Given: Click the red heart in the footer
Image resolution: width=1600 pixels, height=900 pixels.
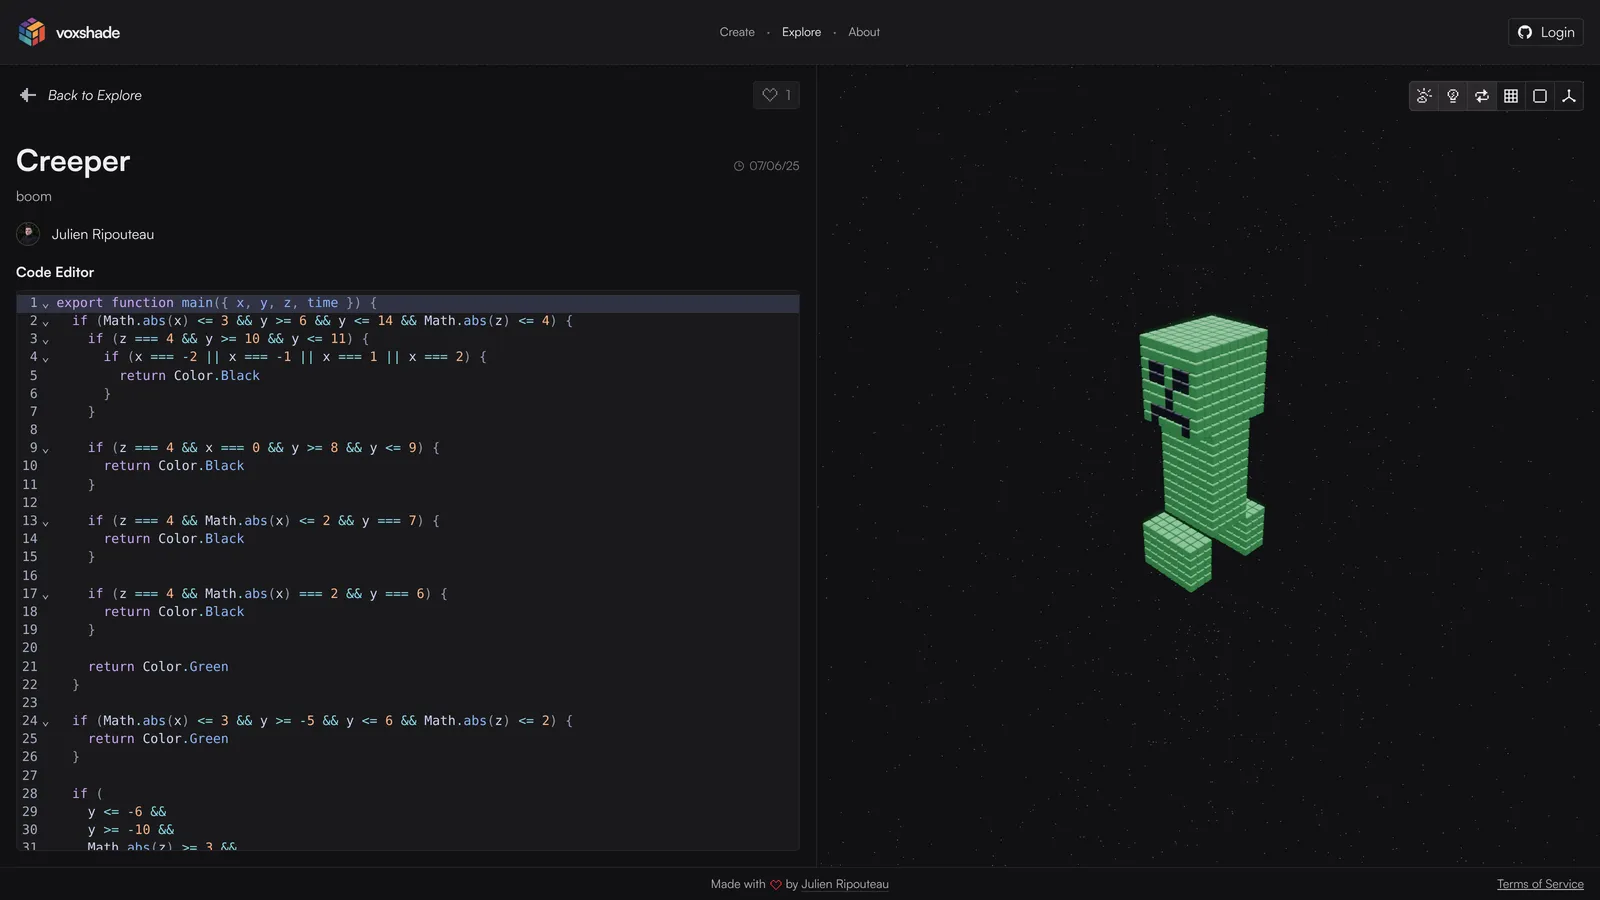Looking at the screenshot, I should [775, 885].
